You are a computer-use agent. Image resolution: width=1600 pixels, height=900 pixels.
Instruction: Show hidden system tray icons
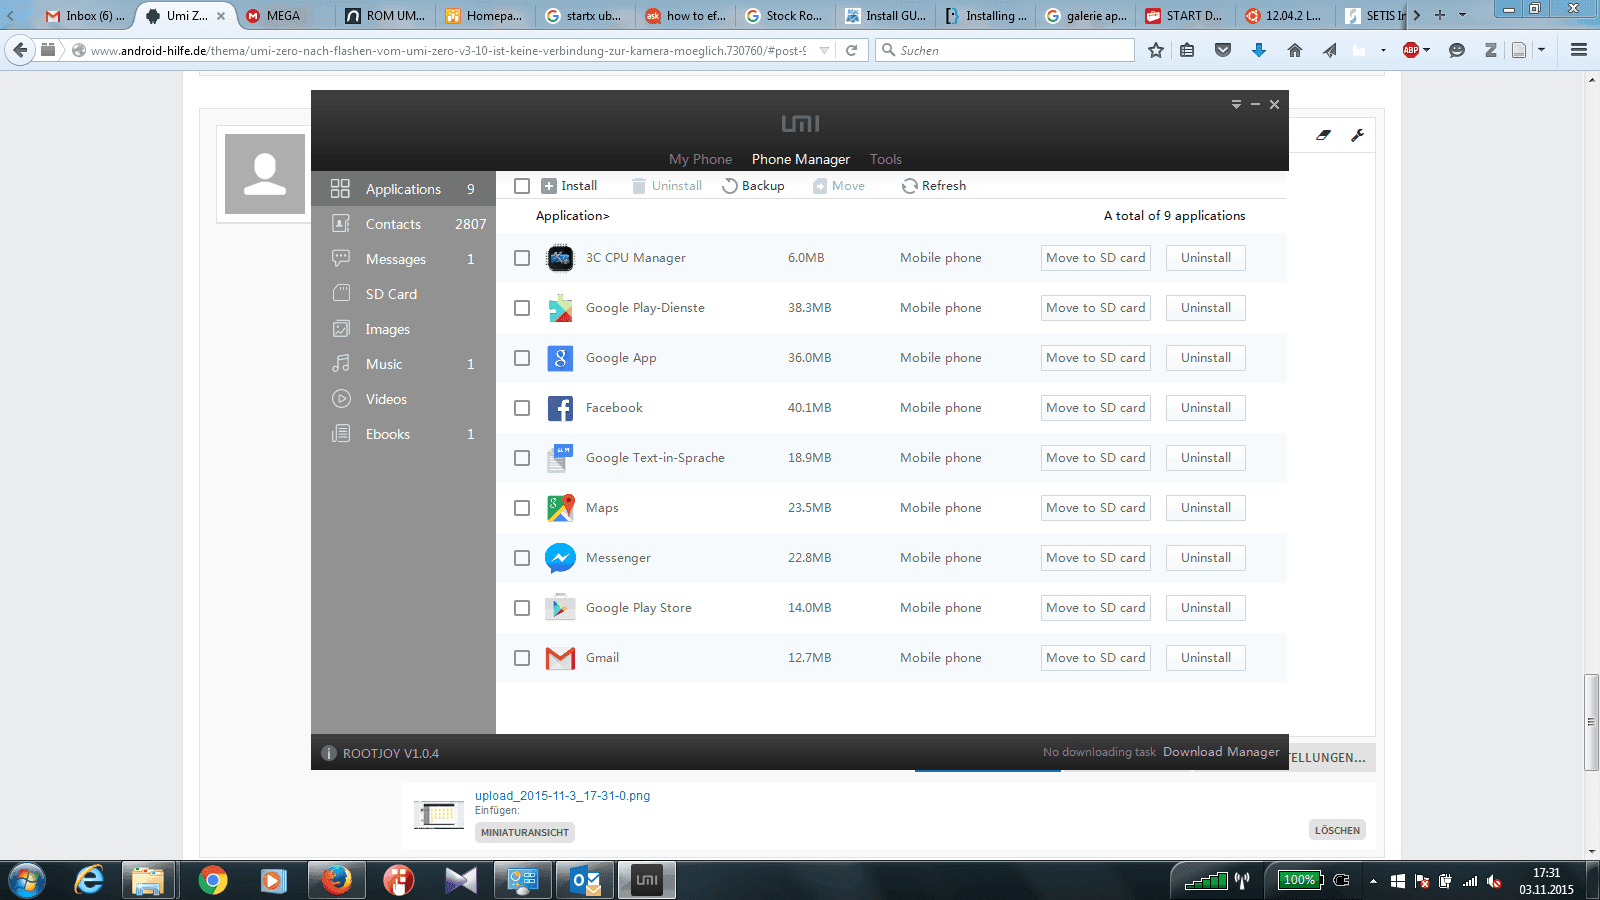pos(1373,881)
